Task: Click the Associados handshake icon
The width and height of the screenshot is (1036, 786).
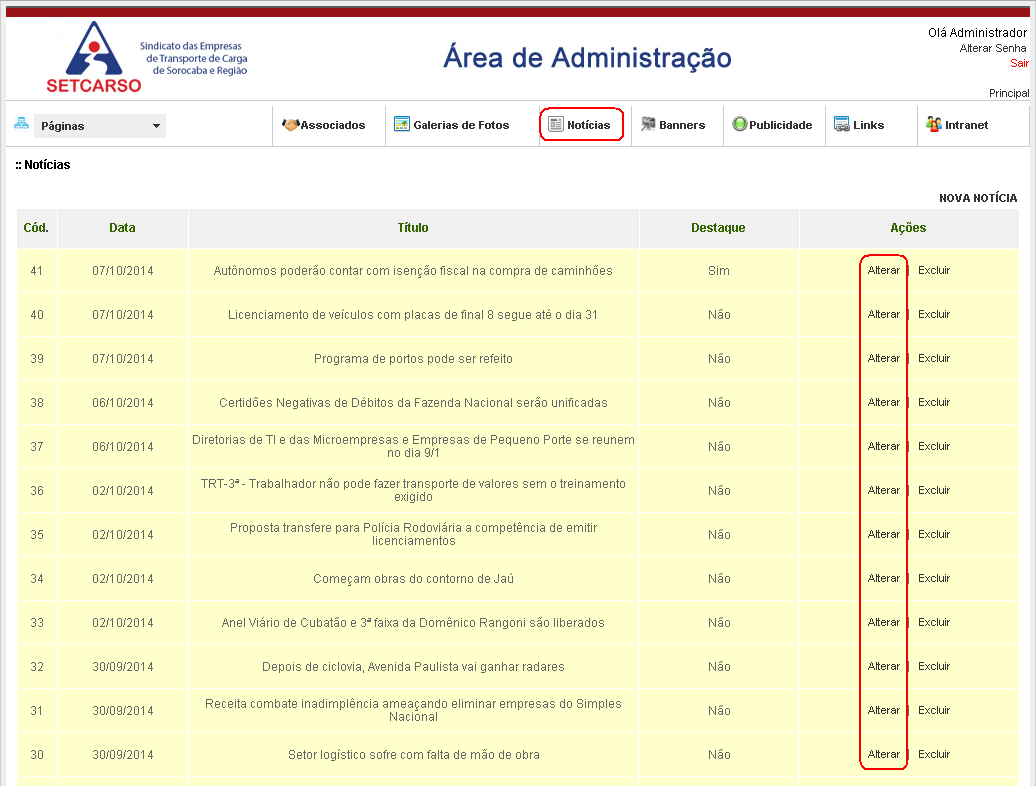Action: click(x=291, y=124)
